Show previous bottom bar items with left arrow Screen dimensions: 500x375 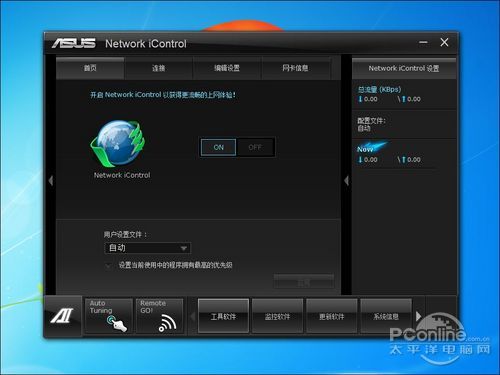coord(192,316)
